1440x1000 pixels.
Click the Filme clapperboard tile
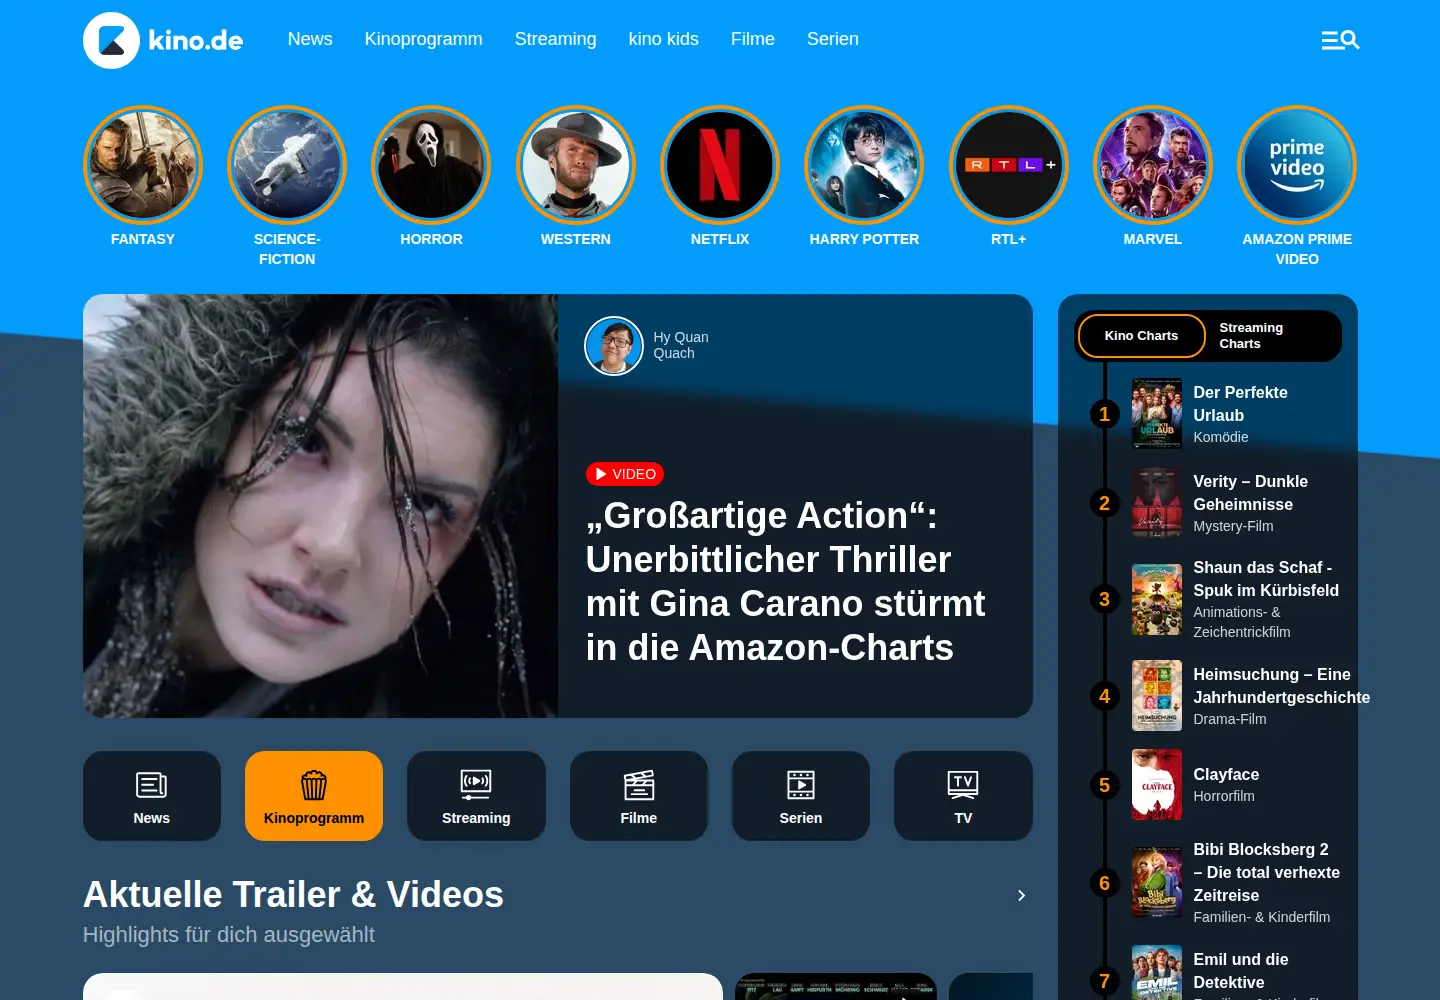639,796
